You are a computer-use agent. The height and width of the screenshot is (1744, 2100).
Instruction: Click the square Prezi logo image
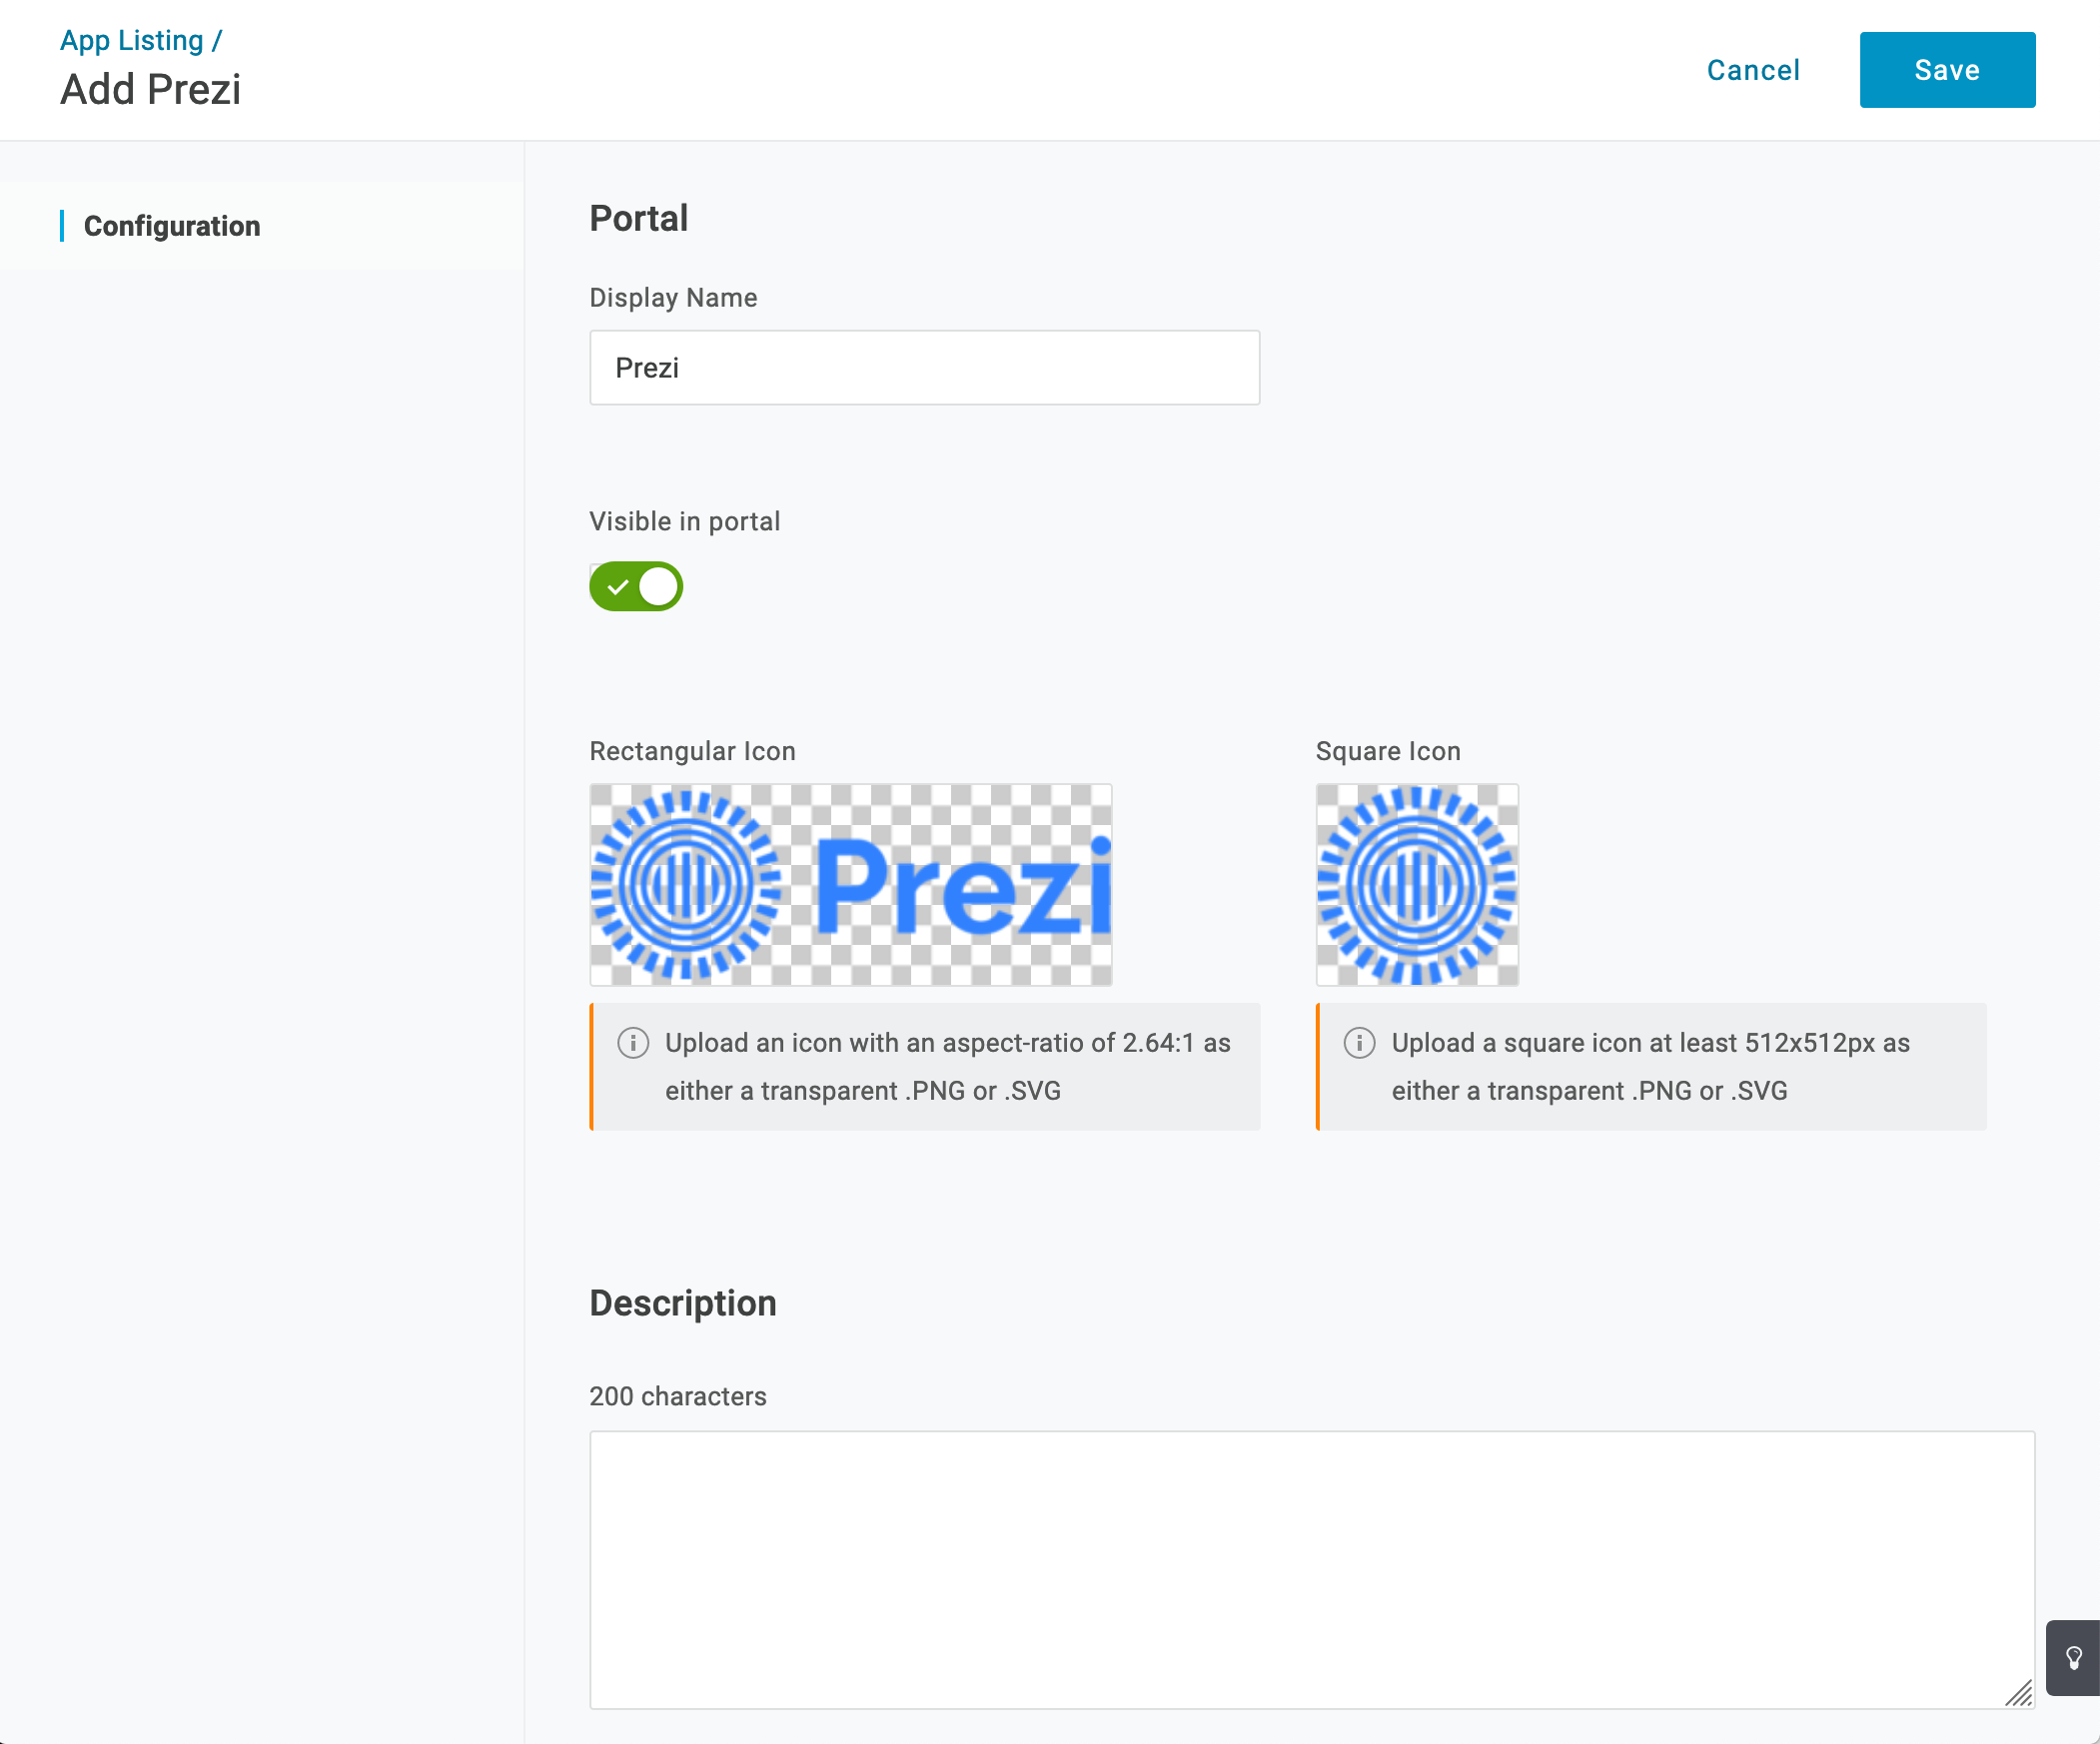pyautogui.click(x=1417, y=885)
